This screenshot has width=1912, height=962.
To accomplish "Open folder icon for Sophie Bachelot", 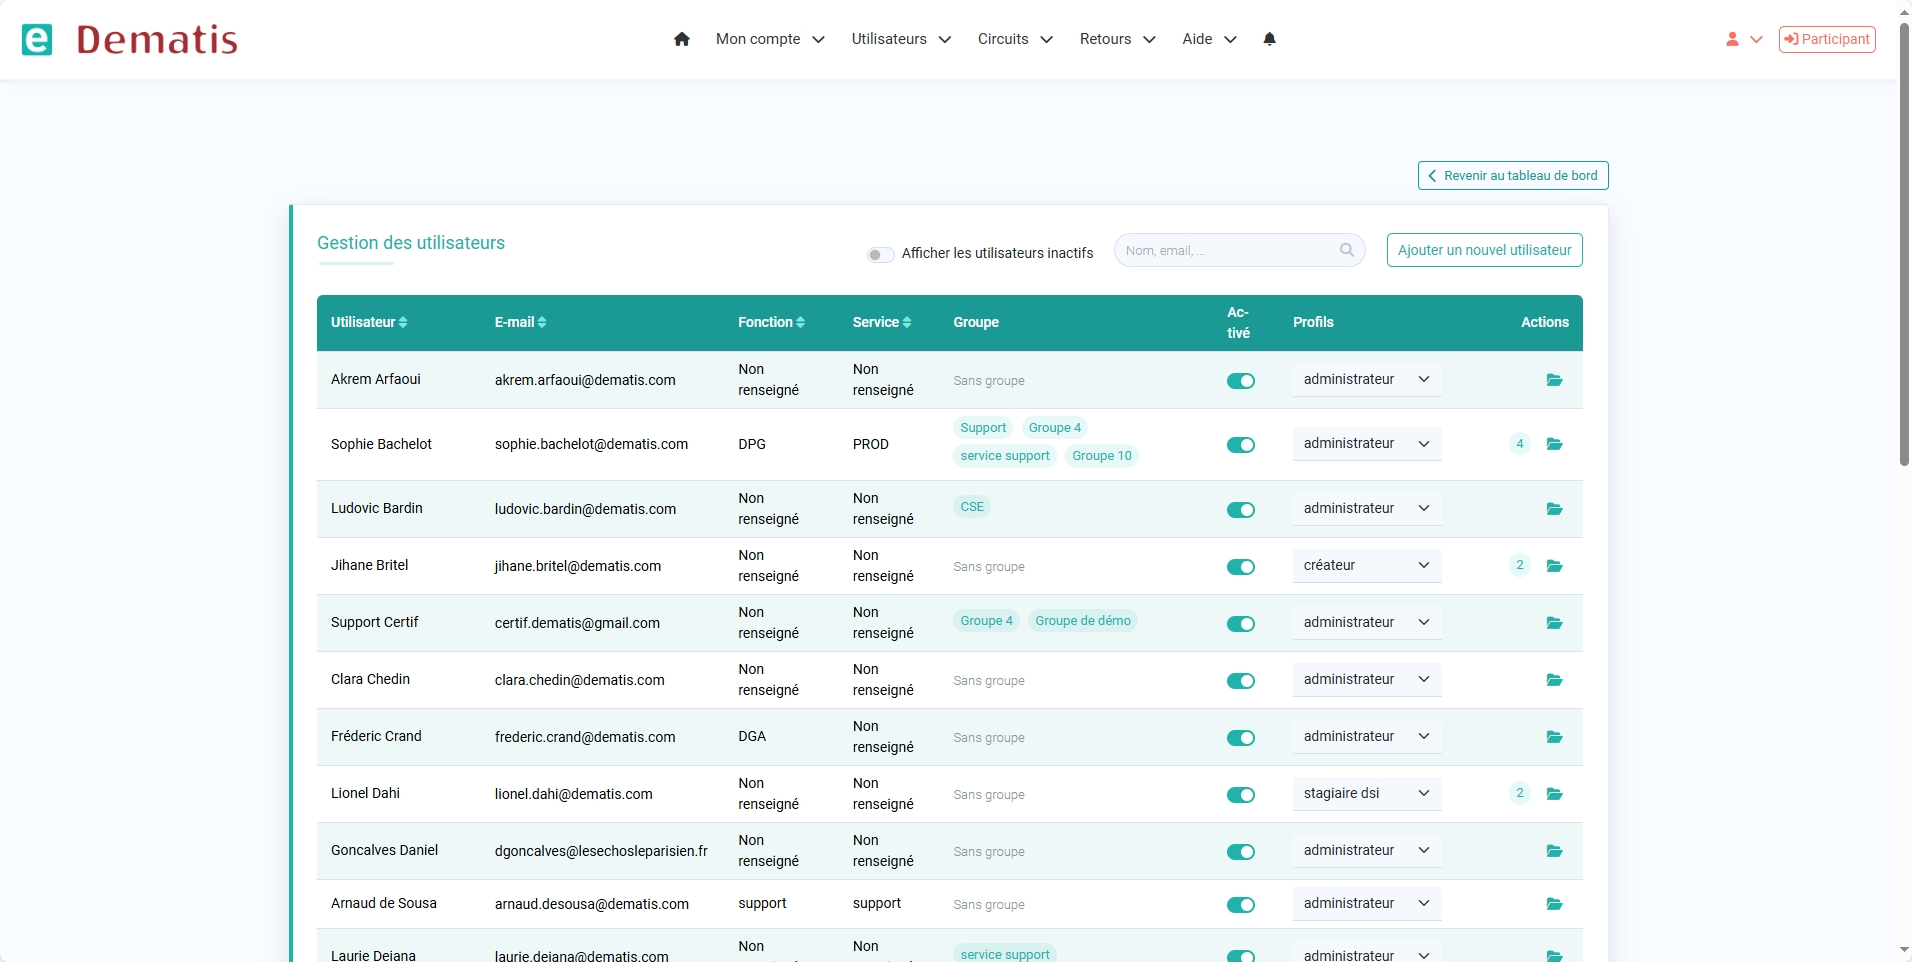I will pos(1554,444).
